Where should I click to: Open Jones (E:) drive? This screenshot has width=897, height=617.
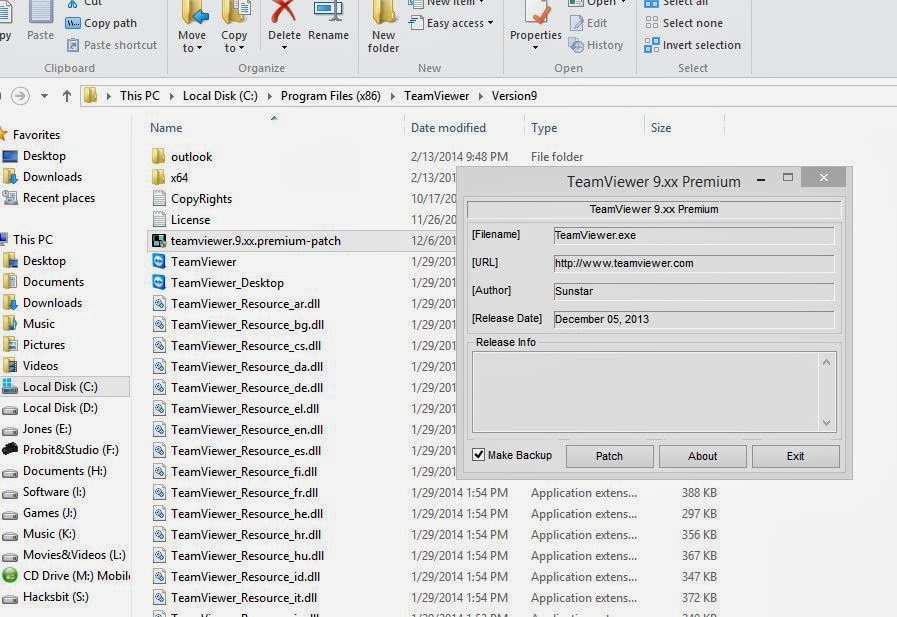click(47, 429)
